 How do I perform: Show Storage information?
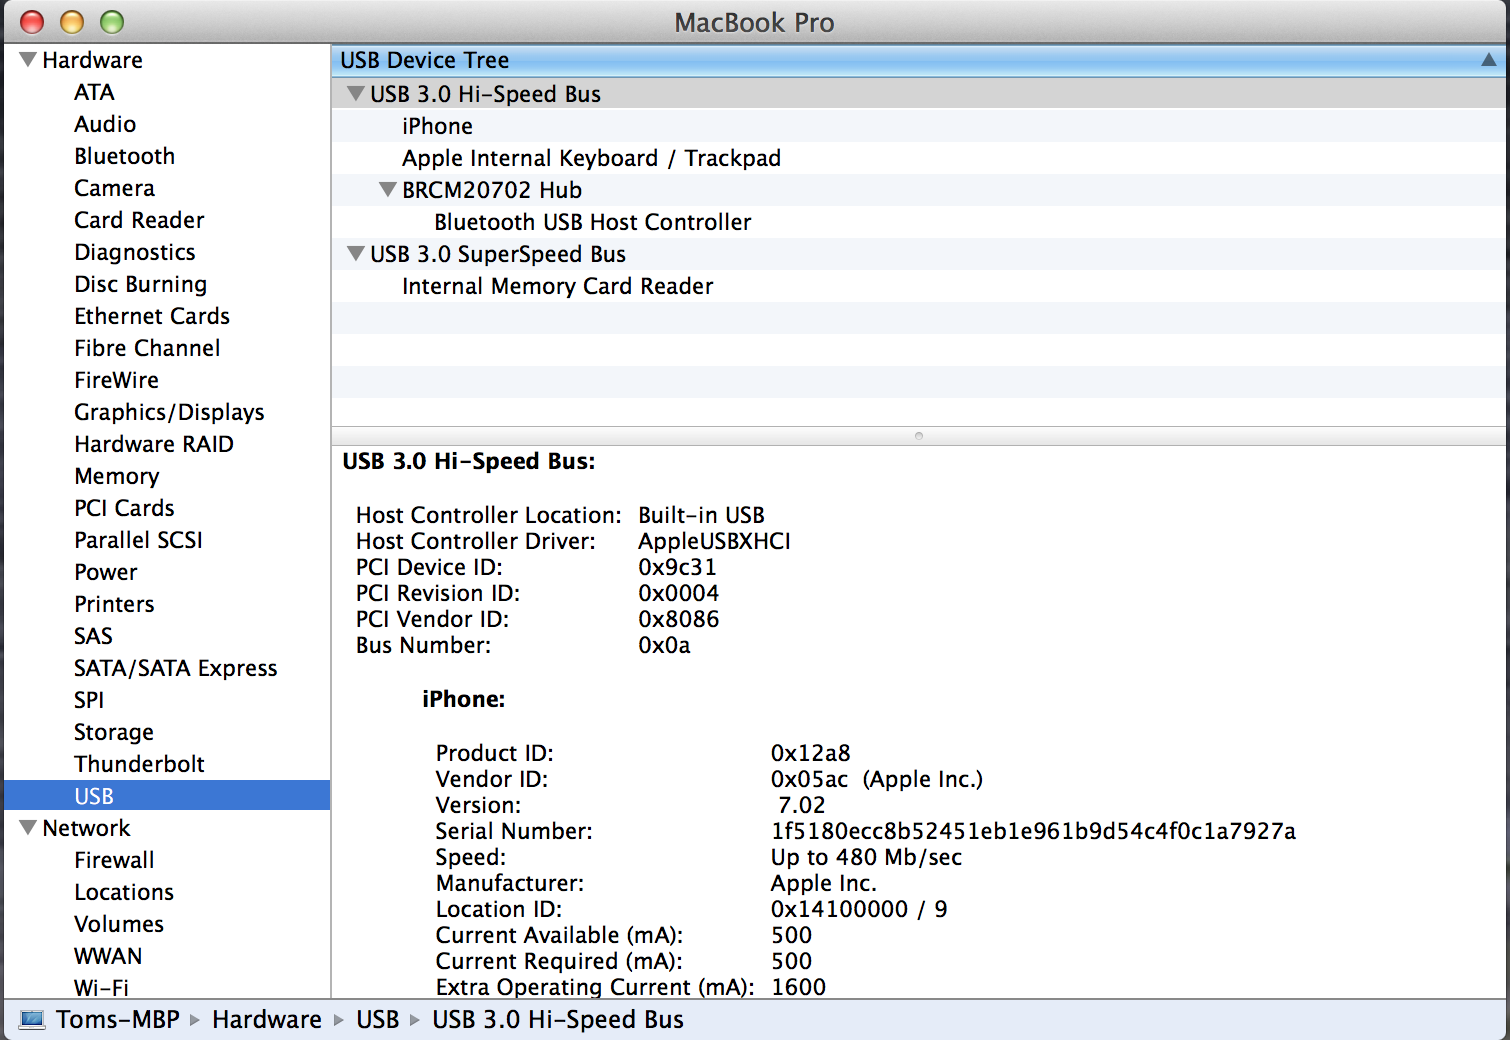114,732
